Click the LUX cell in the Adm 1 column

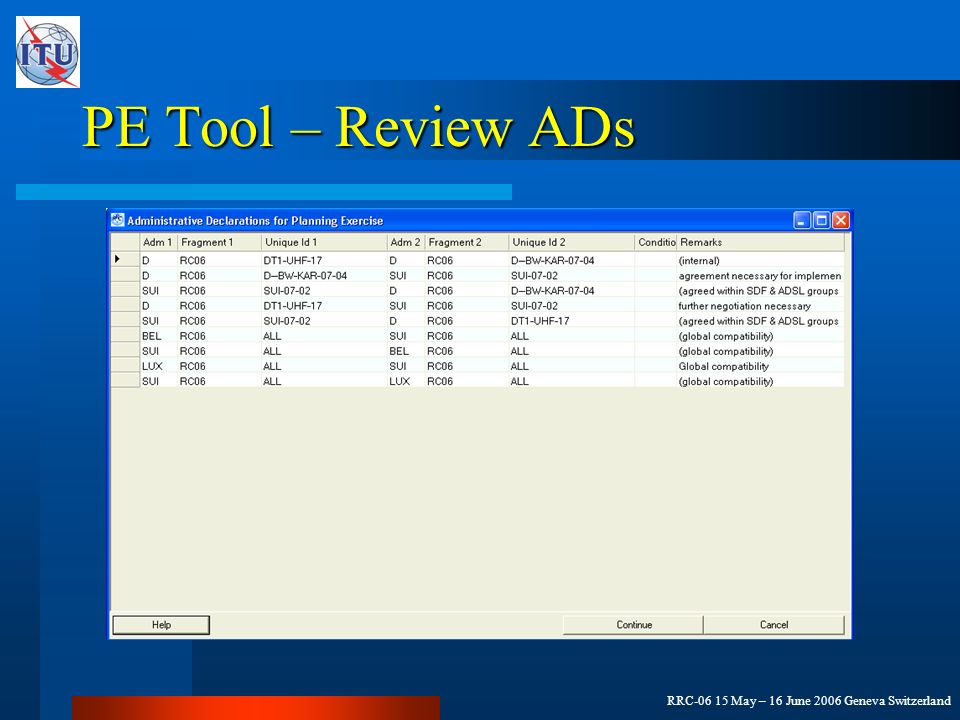click(159, 366)
